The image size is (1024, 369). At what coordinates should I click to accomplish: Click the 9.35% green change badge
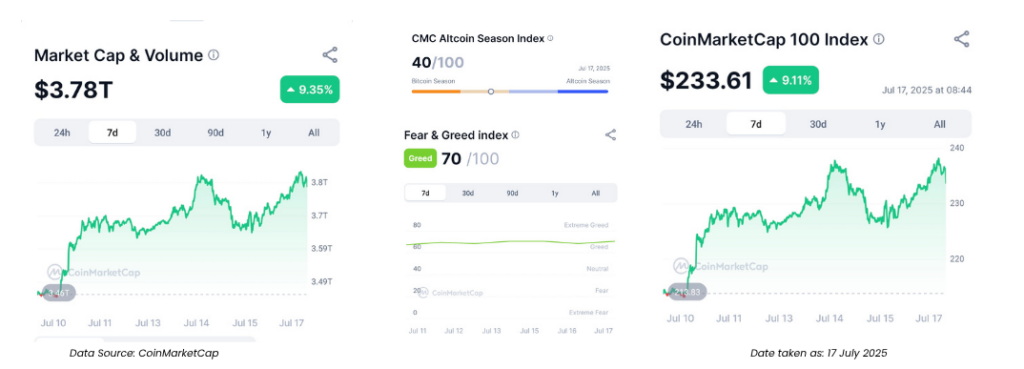pyautogui.click(x=310, y=90)
